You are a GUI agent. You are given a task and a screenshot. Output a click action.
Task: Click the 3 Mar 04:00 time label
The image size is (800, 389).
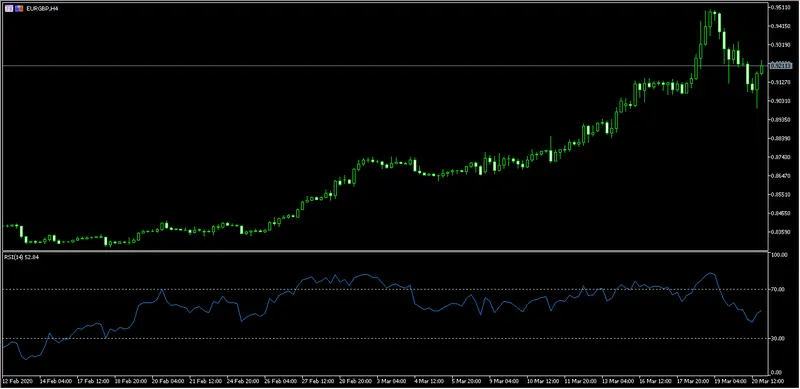point(392,381)
